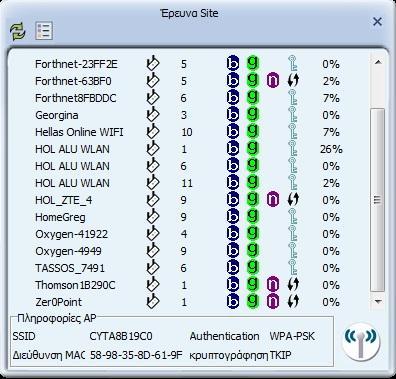Image resolution: width=396 pixels, height=379 pixels.
Task: Click the SSID value CYTA8B19C0
Action: click(121, 336)
